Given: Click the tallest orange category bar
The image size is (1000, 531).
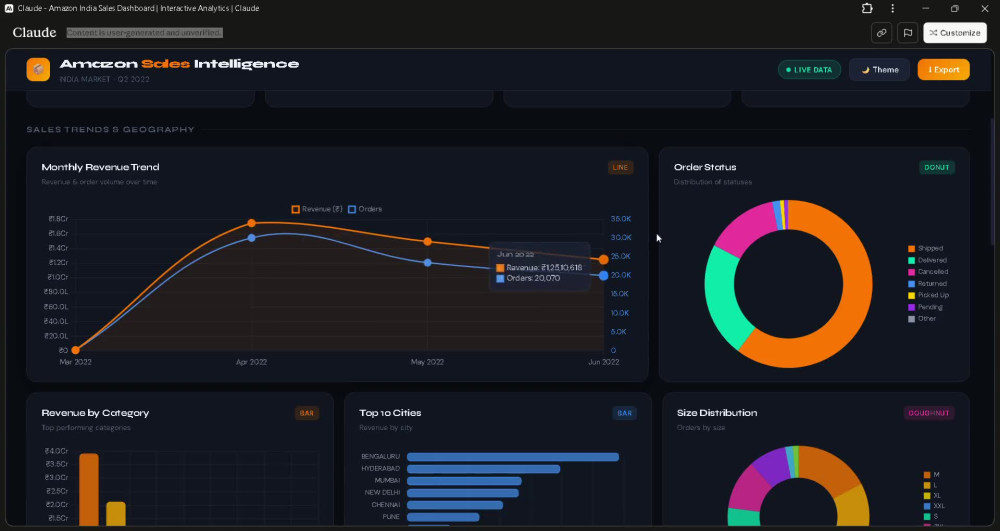Looking at the screenshot, I should coord(89,490).
